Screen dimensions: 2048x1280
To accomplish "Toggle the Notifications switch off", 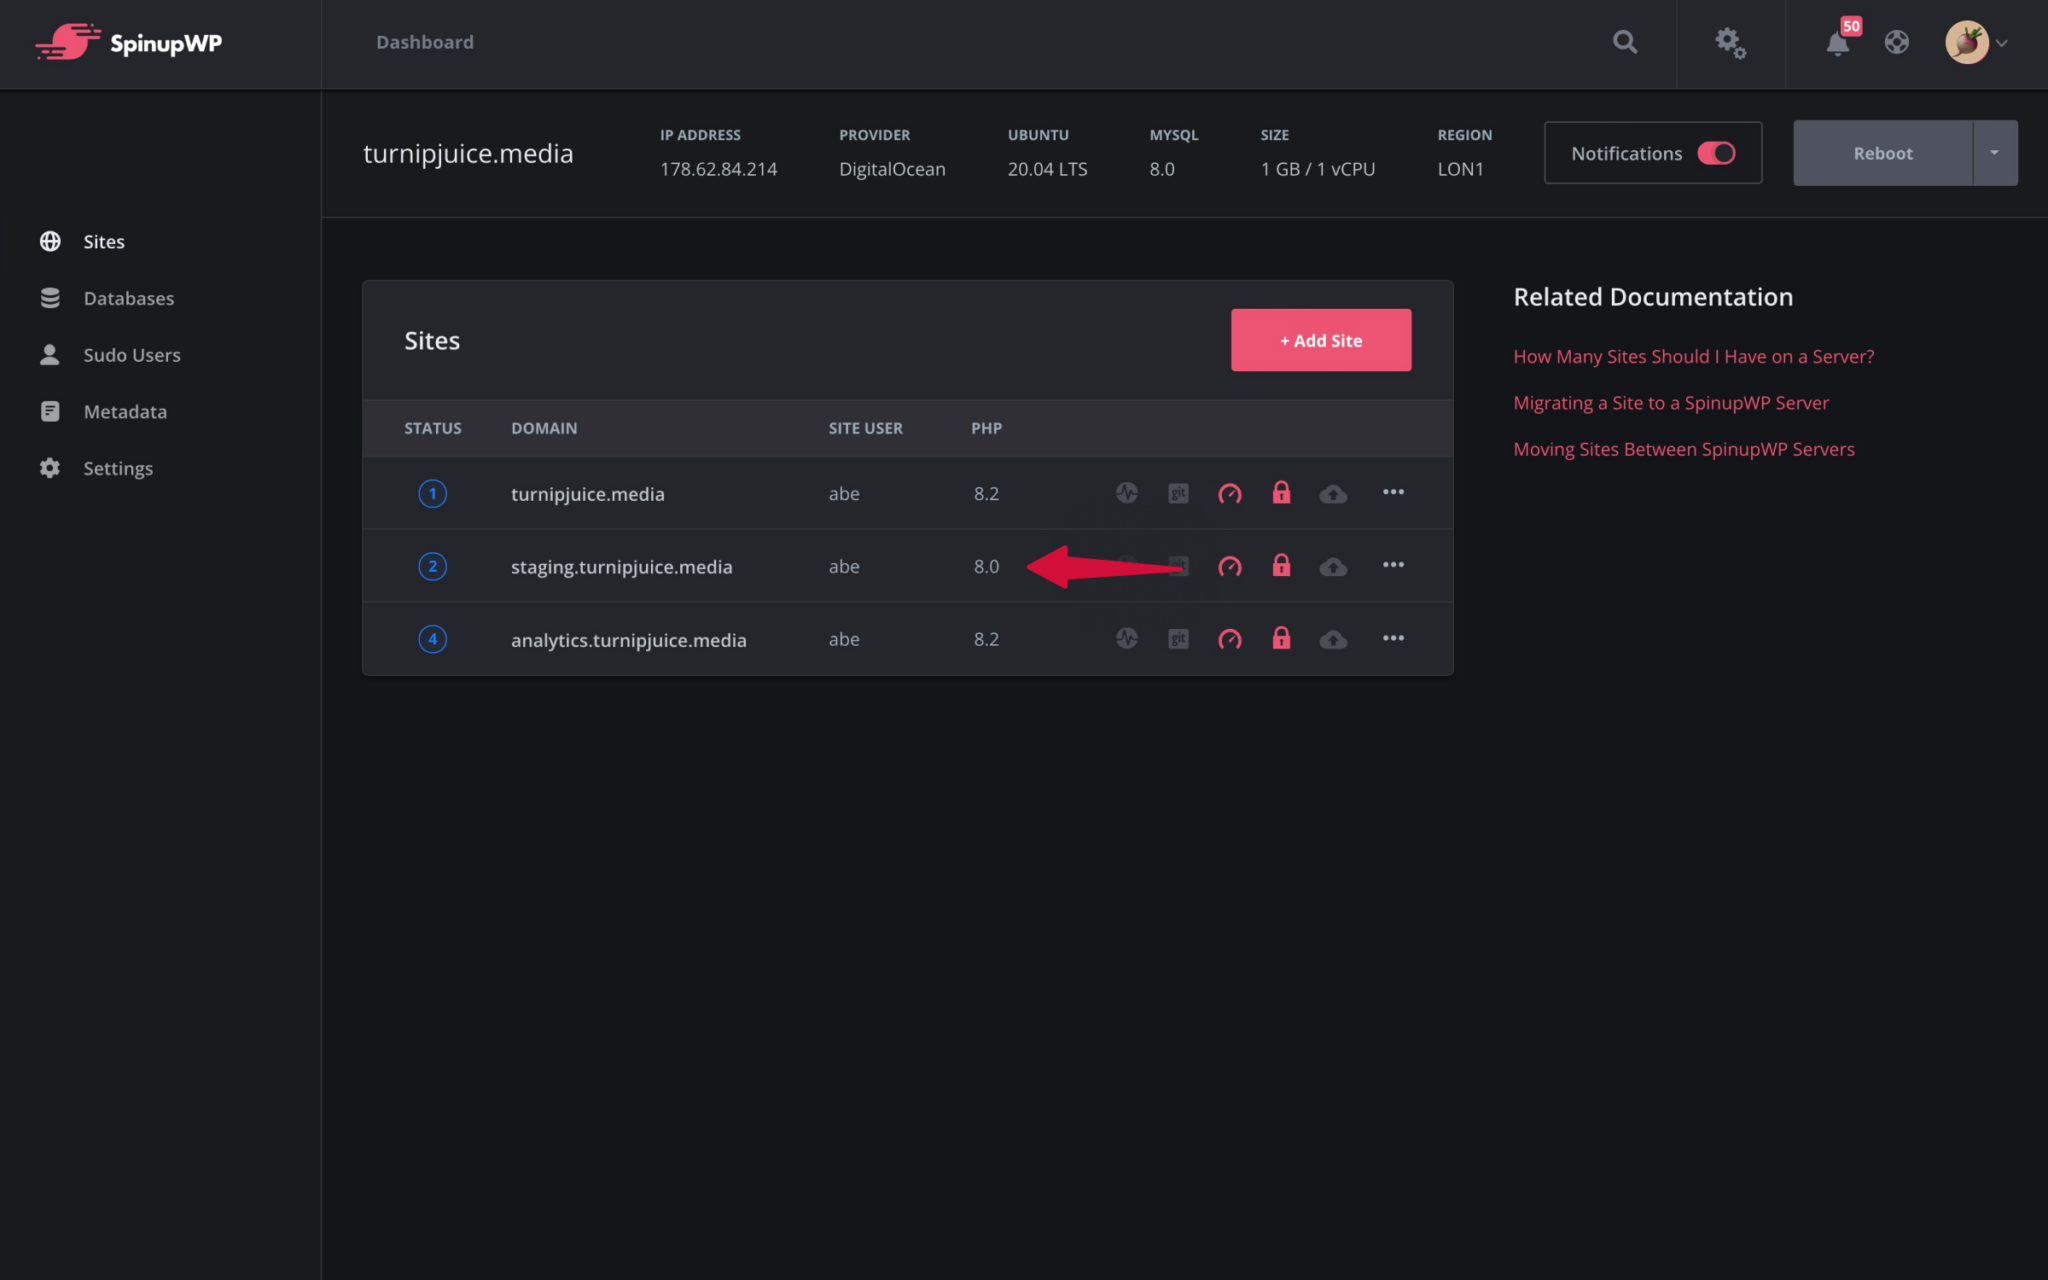I will tap(1716, 153).
